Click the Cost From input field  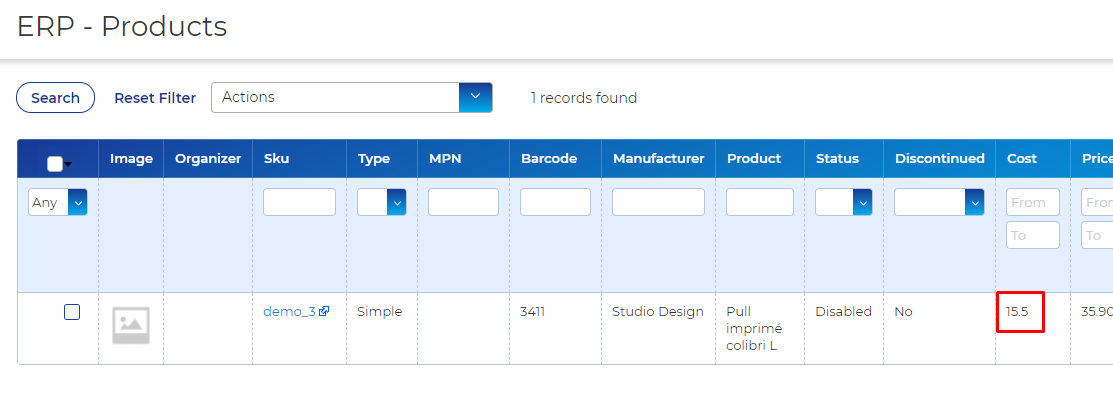coord(1032,202)
